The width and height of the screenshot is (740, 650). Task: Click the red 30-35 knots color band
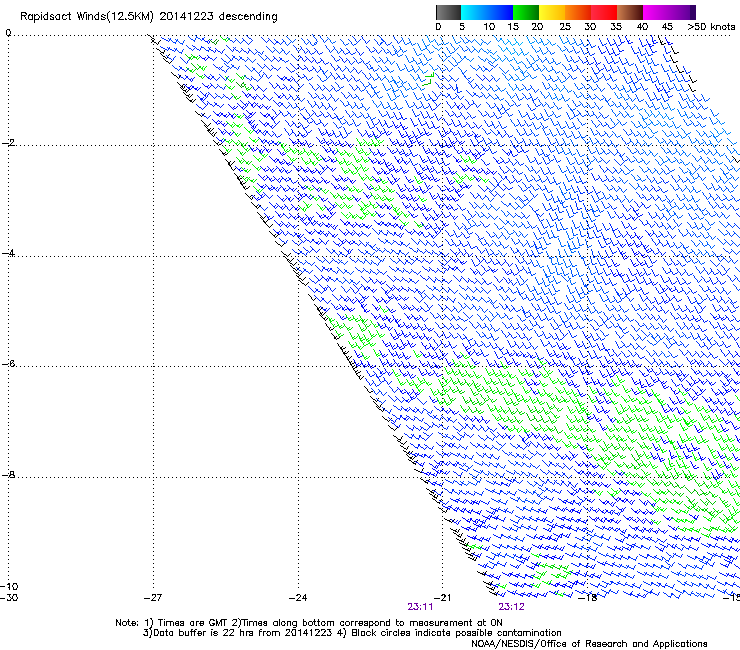click(x=604, y=12)
